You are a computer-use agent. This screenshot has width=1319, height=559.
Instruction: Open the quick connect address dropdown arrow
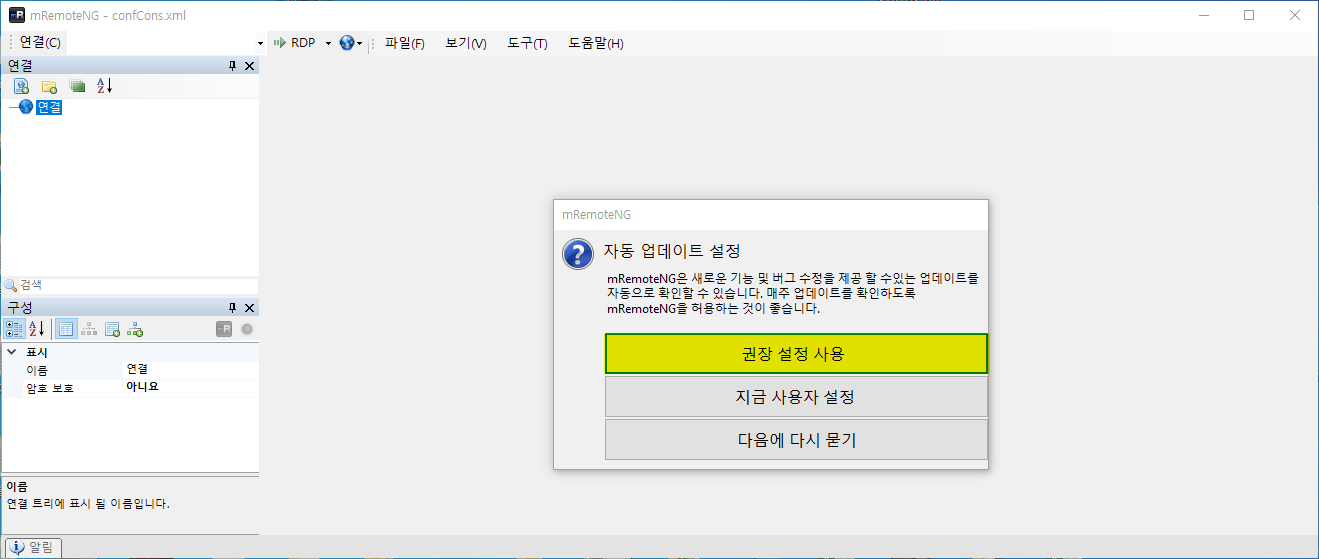pyautogui.click(x=261, y=43)
